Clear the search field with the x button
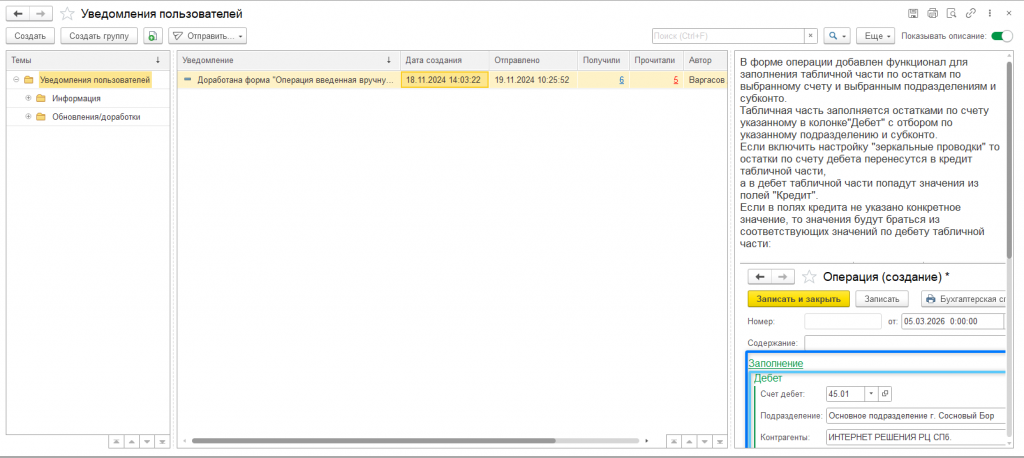Image resolution: width=1024 pixels, height=458 pixels. point(811,36)
